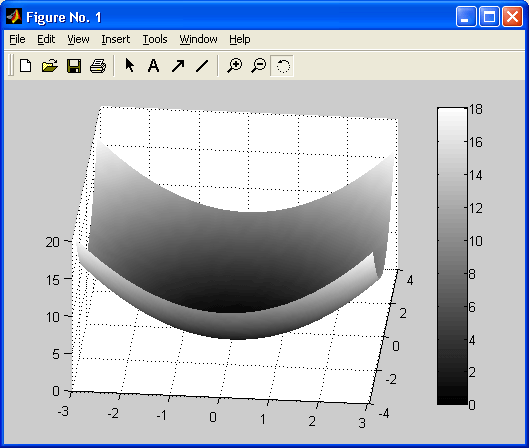Select the edit plot arrow pointer tool
Screen dimensions: 529x448
(130, 65)
